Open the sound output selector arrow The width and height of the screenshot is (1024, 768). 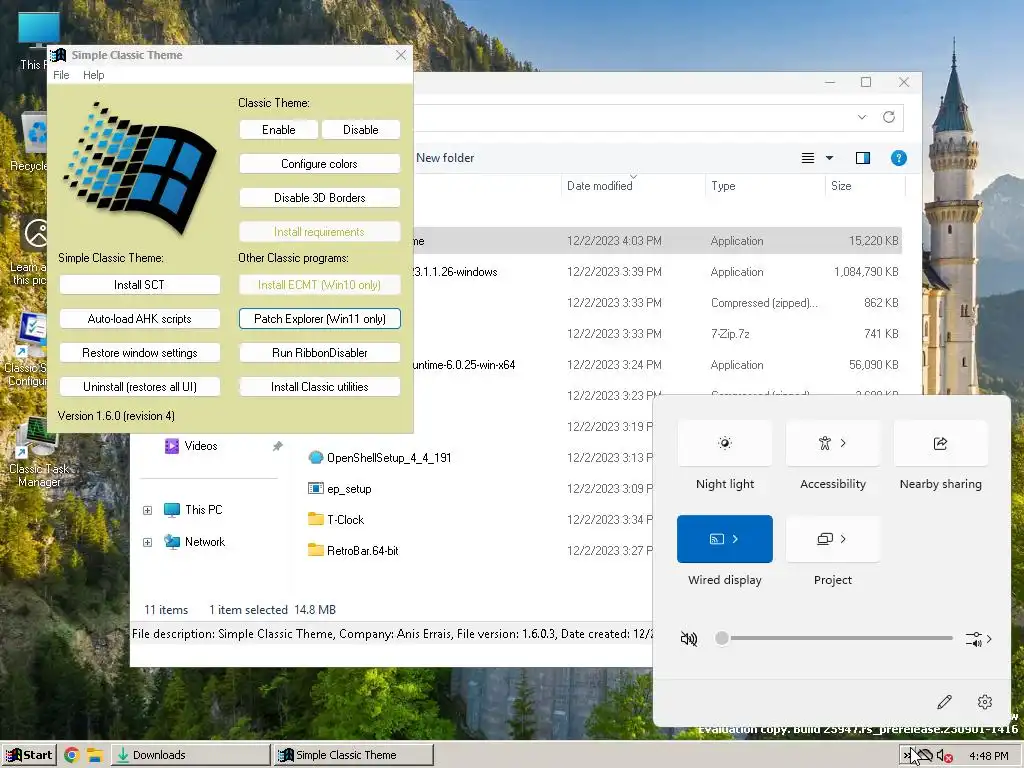tap(978, 639)
